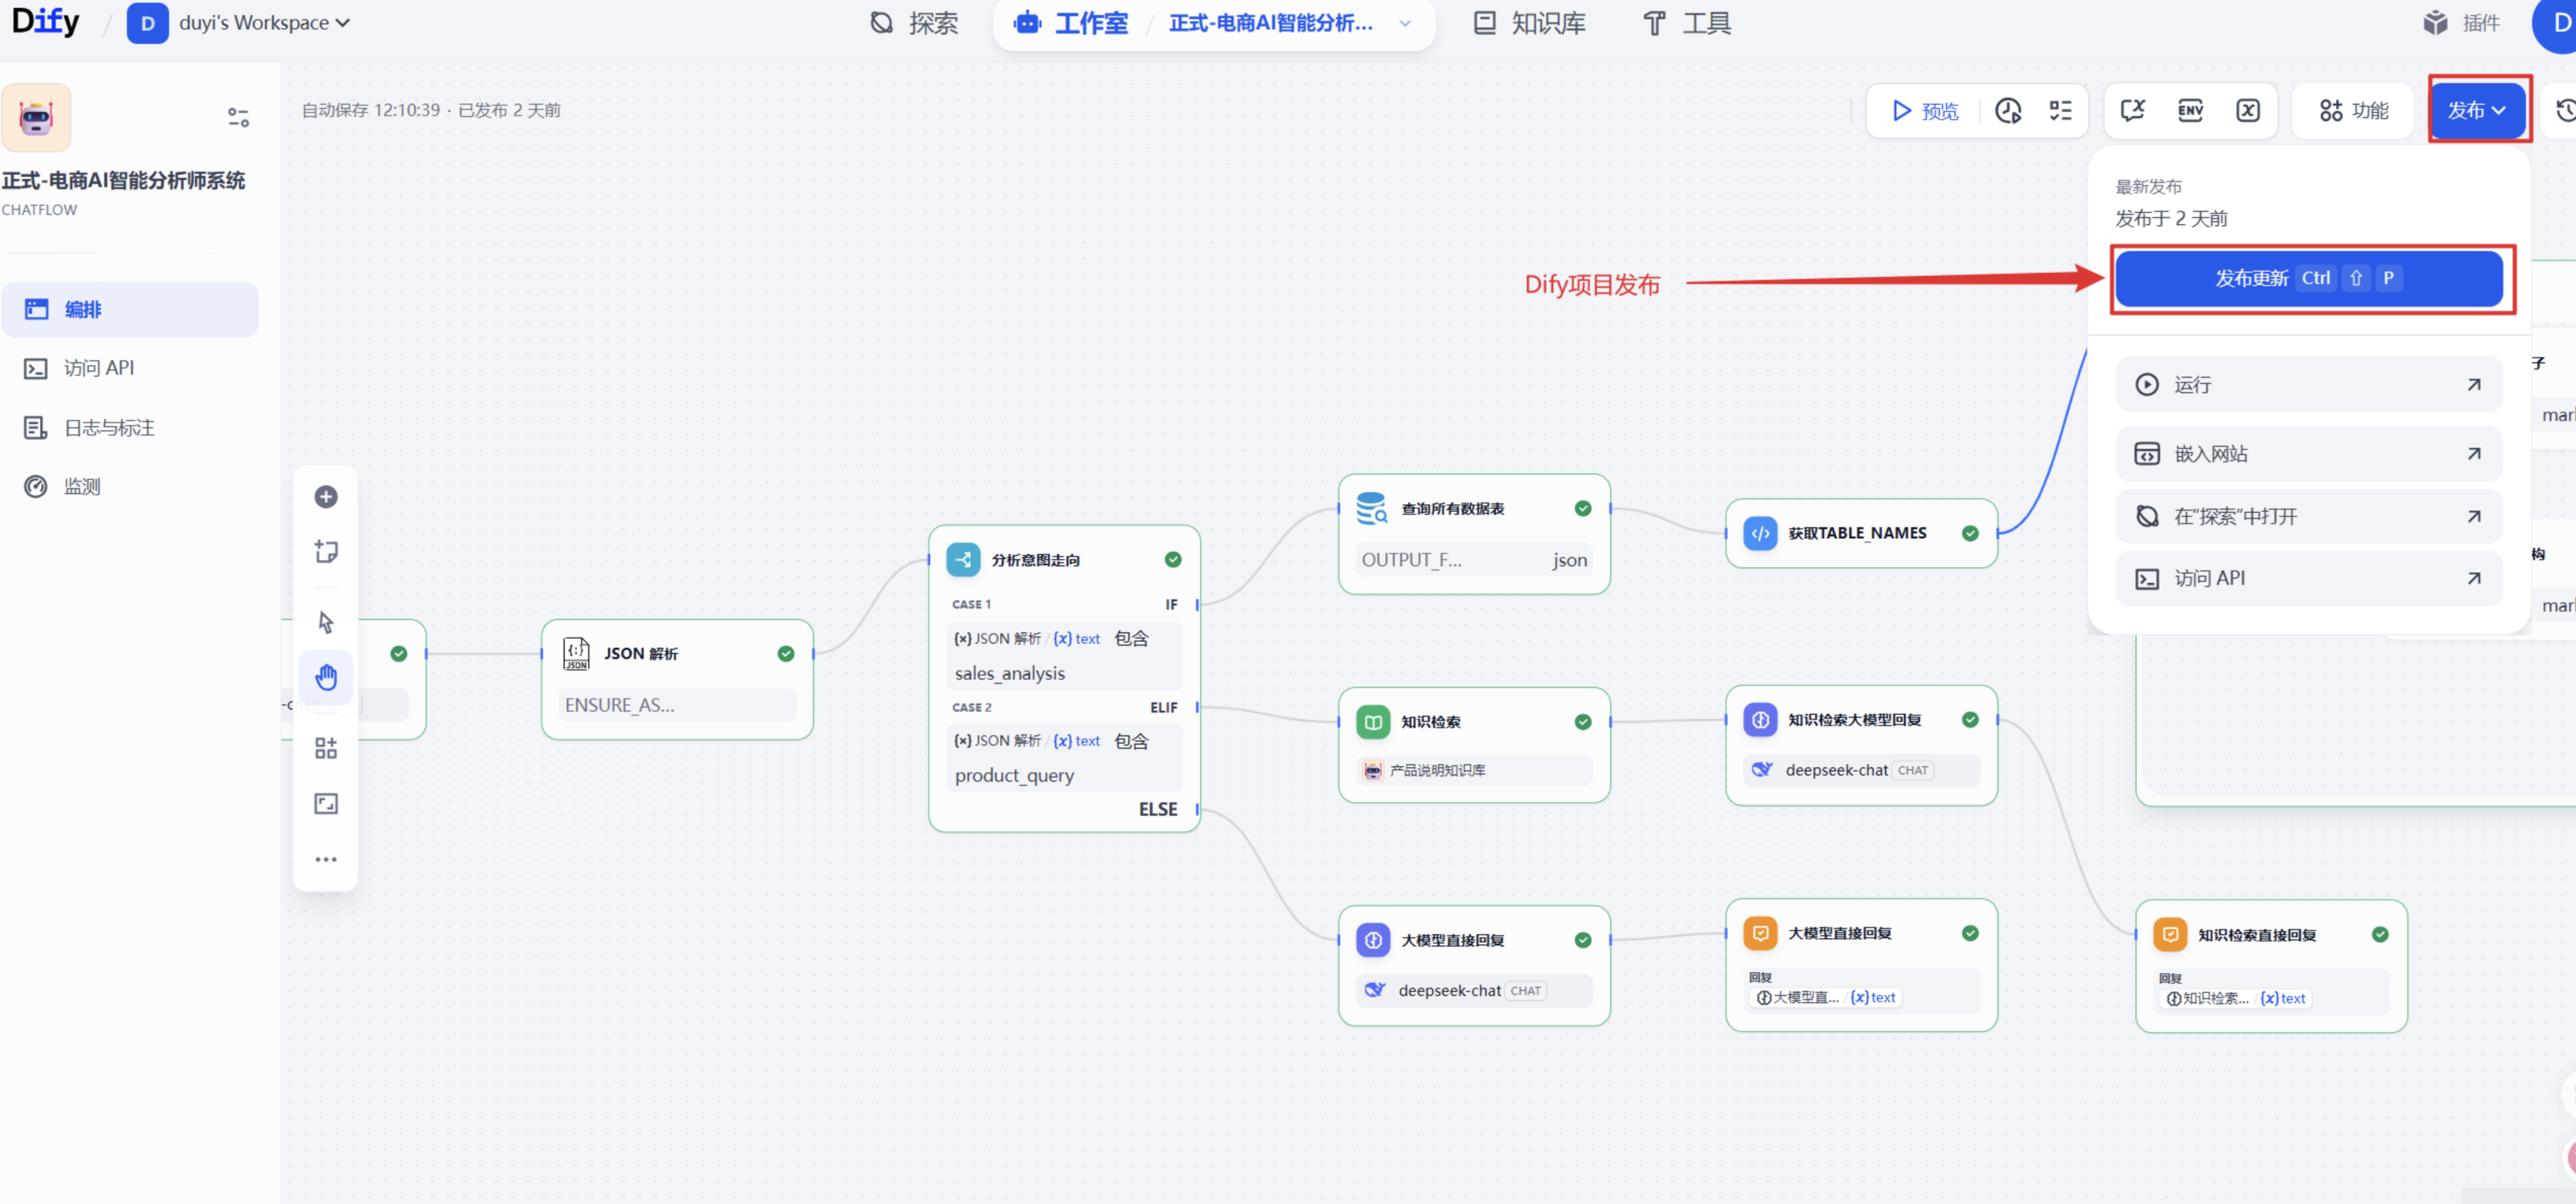Click the 发布更新 button

pyautogui.click(x=2308, y=278)
